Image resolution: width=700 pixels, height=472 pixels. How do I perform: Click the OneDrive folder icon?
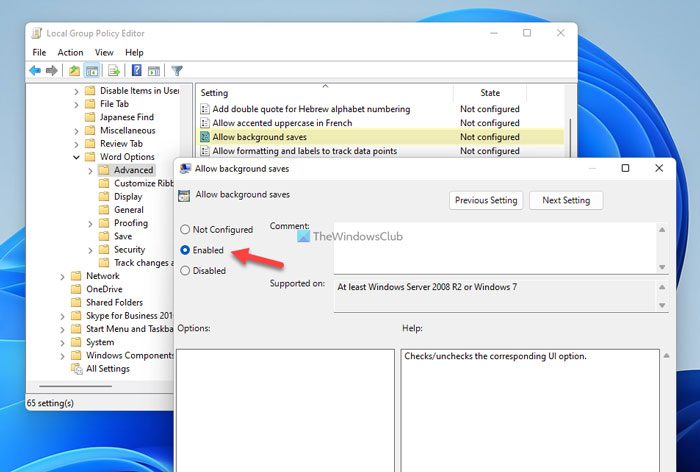pos(76,289)
